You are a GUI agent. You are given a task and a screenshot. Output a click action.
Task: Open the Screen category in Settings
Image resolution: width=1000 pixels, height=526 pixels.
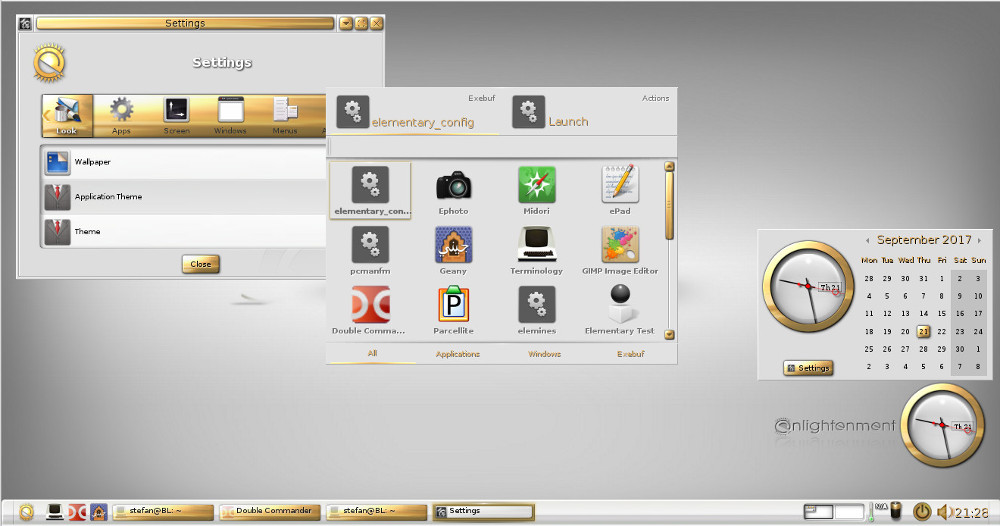point(176,115)
